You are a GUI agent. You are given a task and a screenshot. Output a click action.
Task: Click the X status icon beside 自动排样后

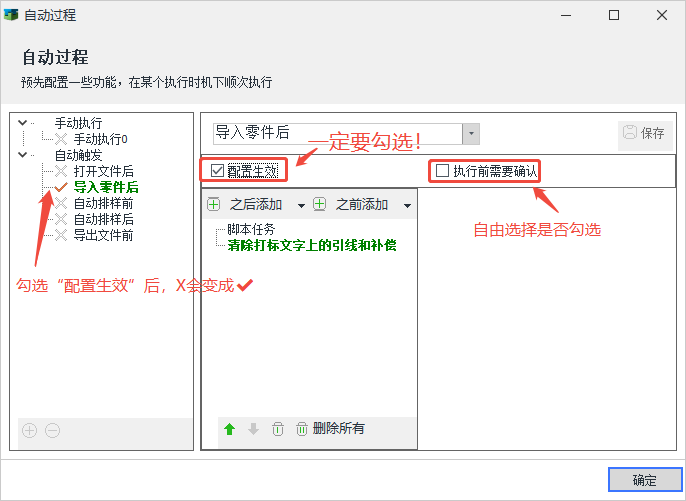click(61, 219)
